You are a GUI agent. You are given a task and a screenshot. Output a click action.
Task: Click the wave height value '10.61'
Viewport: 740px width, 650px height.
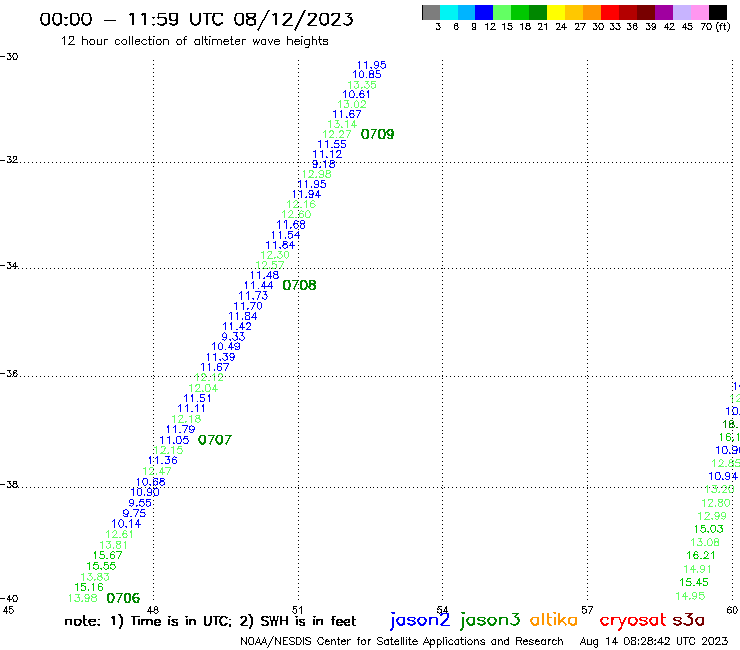(356, 94)
